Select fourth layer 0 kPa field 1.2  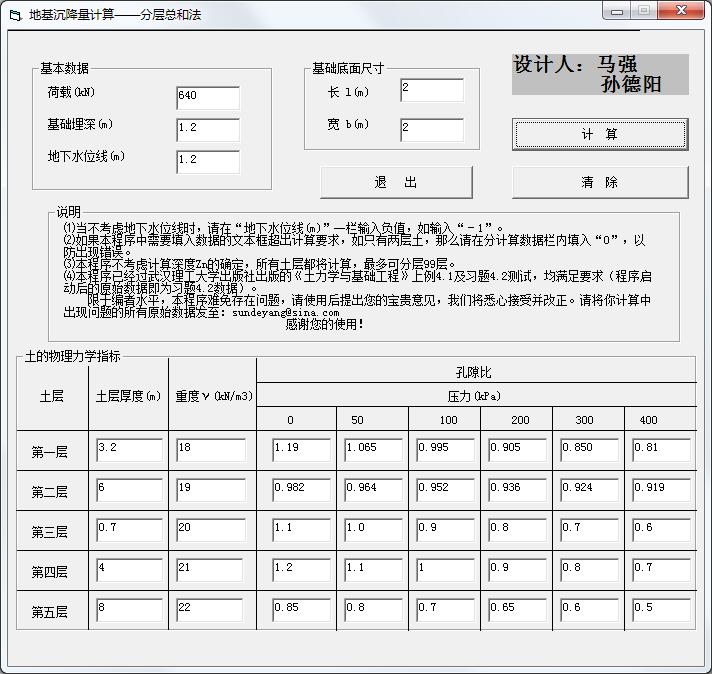click(x=302, y=570)
